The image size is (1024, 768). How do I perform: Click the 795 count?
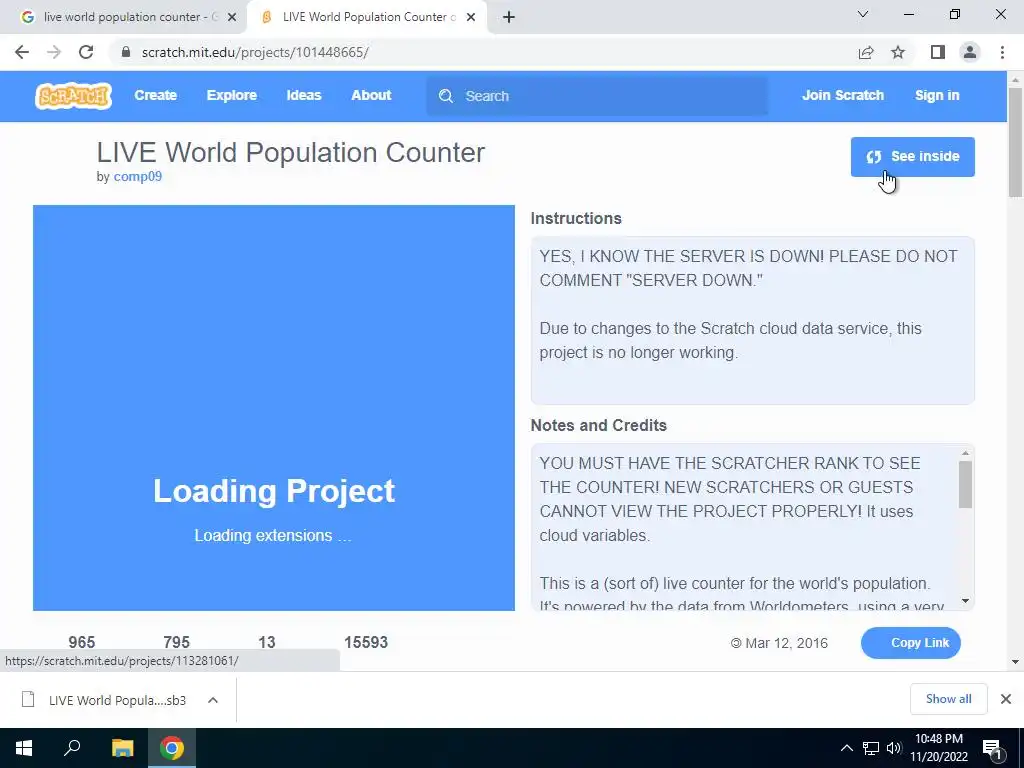[x=176, y=642]
